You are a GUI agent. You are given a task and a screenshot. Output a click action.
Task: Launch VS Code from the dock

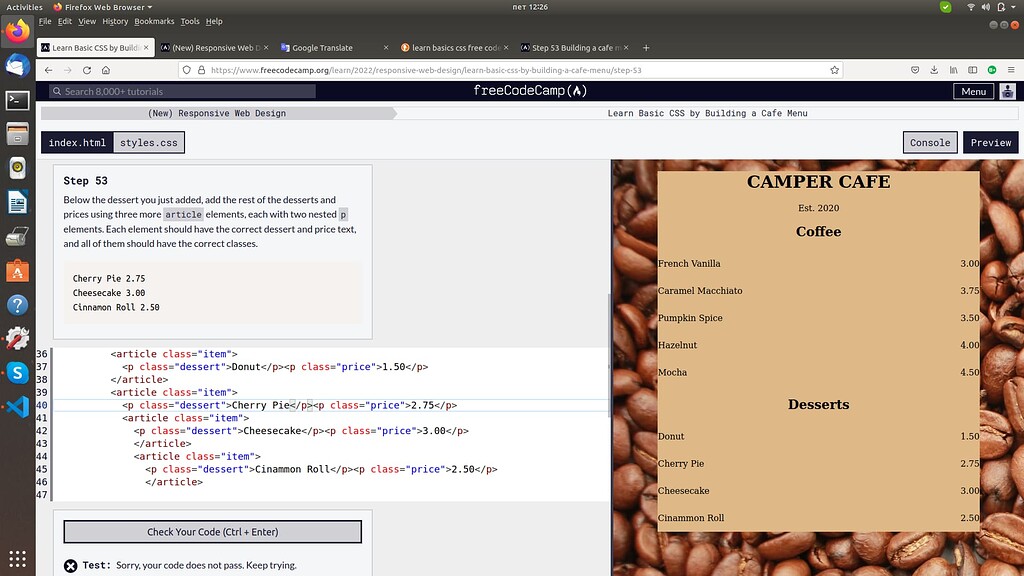click(x=15, y=405)
